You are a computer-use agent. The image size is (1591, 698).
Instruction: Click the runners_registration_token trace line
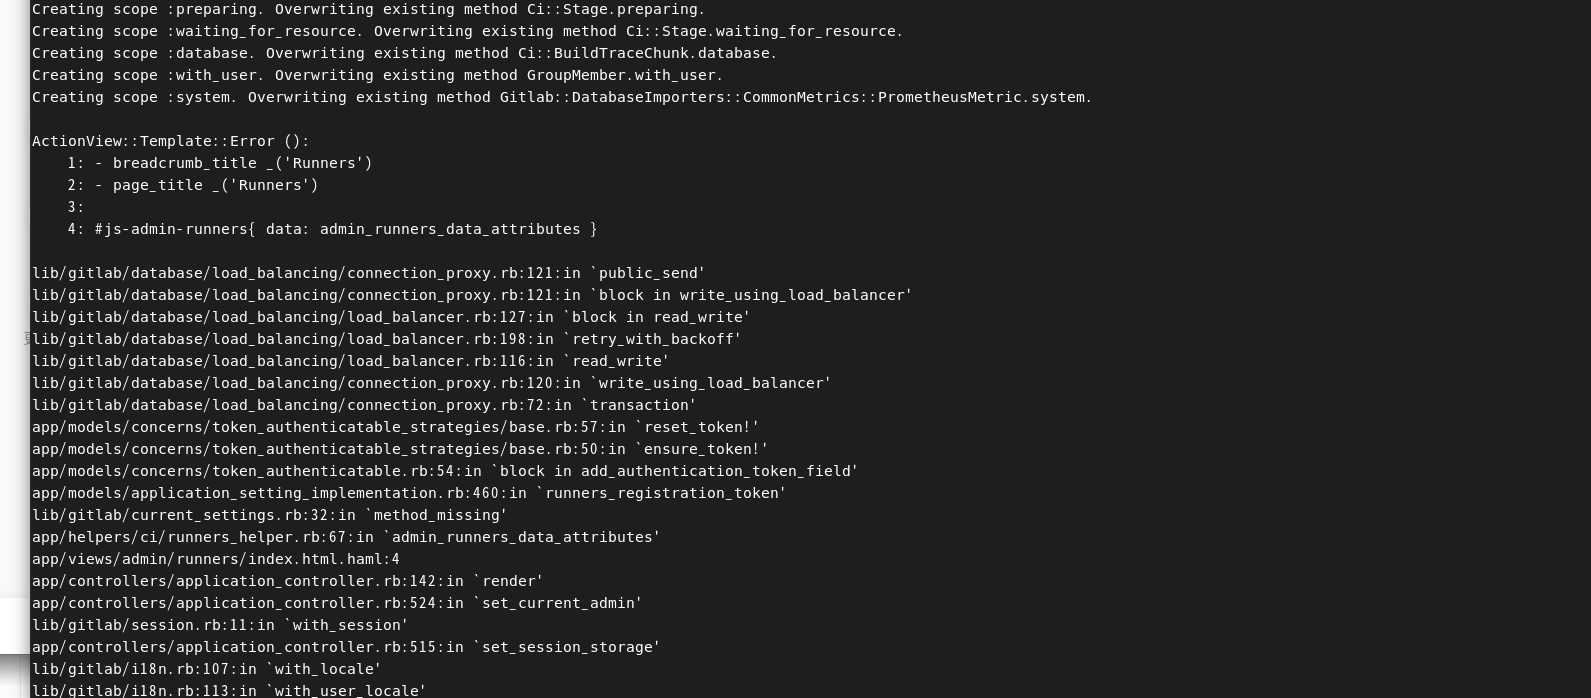(x=409, y=493)
